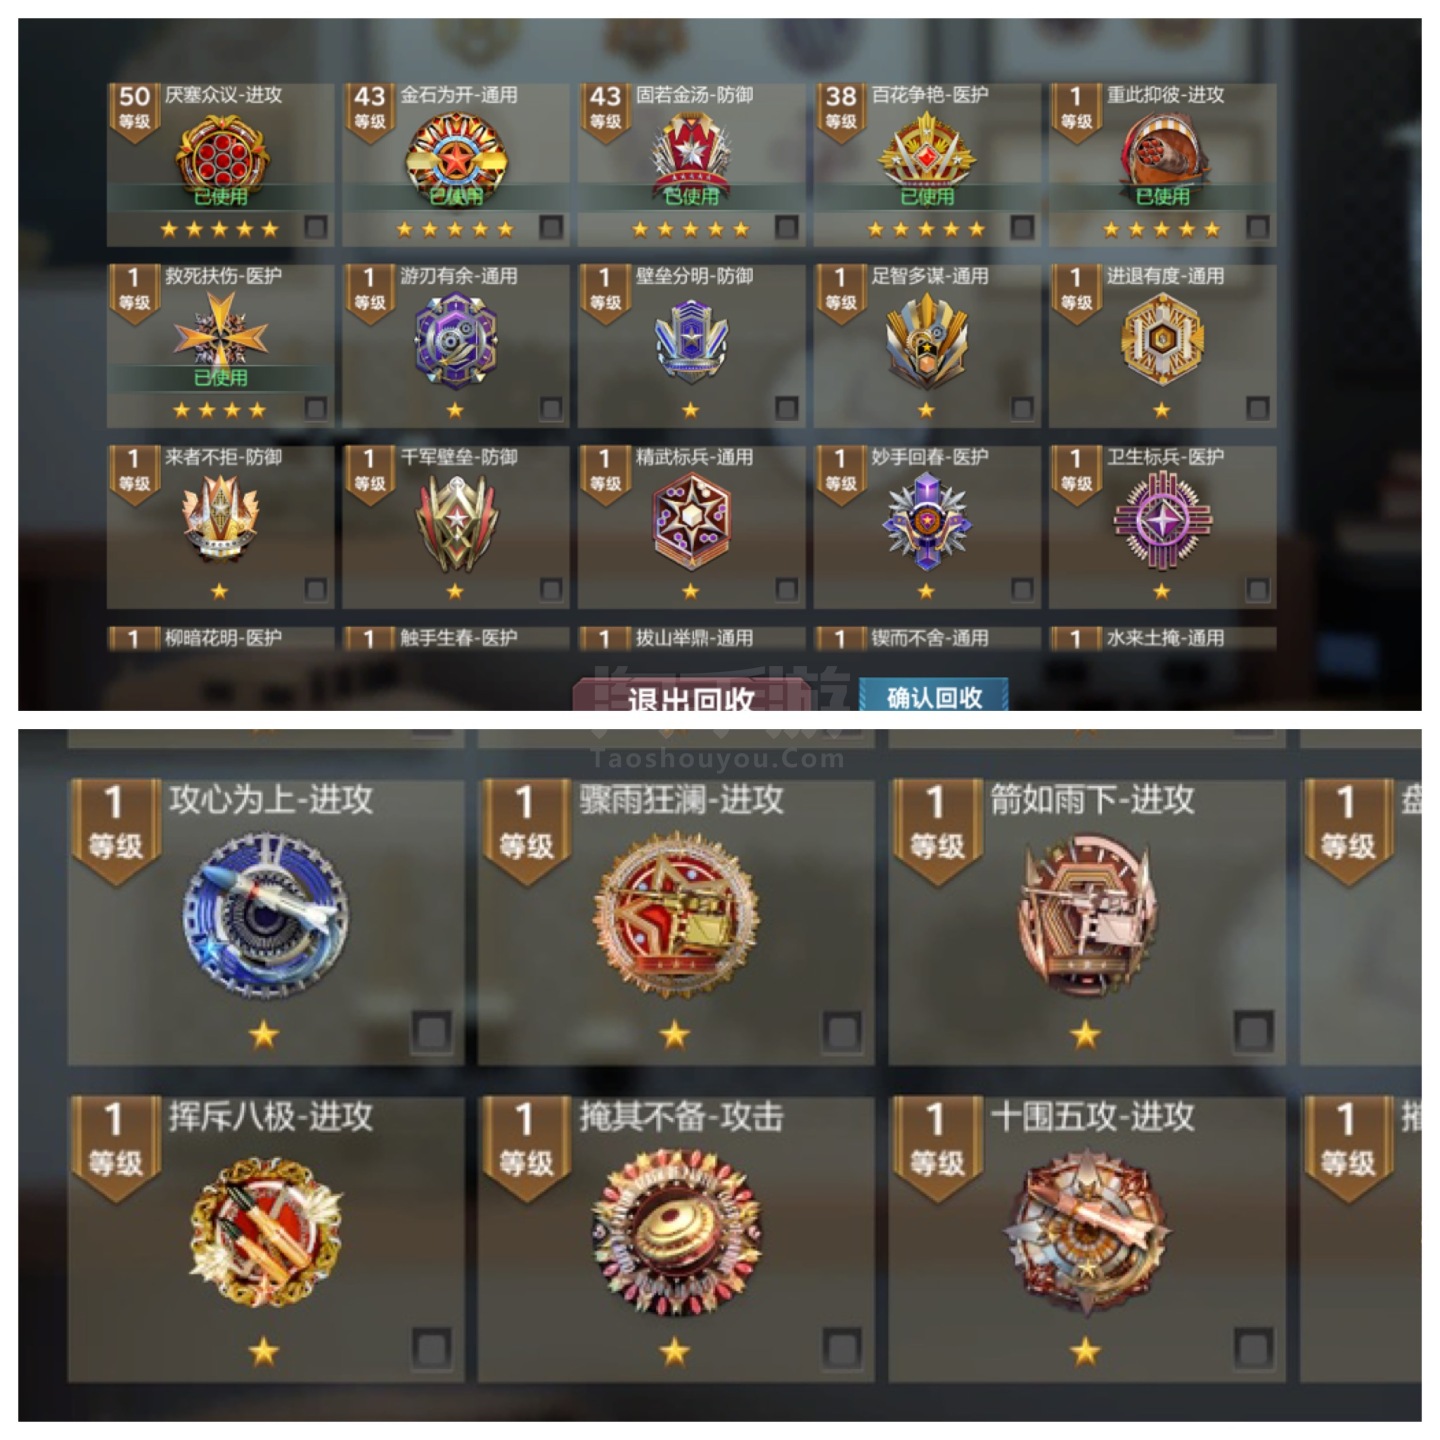Click the 退出回收 exit button

click(690, 697)
